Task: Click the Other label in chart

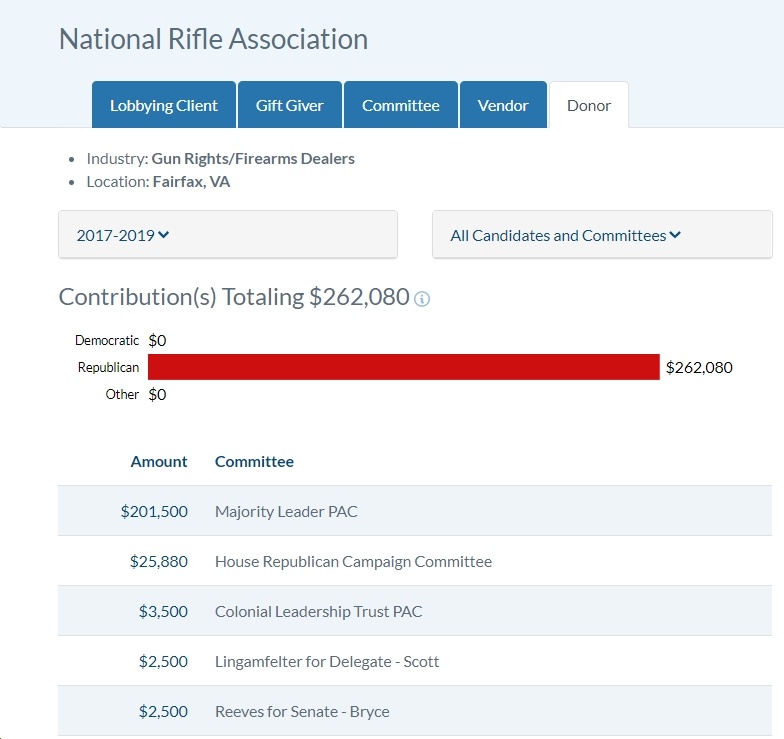Action: 122,394
